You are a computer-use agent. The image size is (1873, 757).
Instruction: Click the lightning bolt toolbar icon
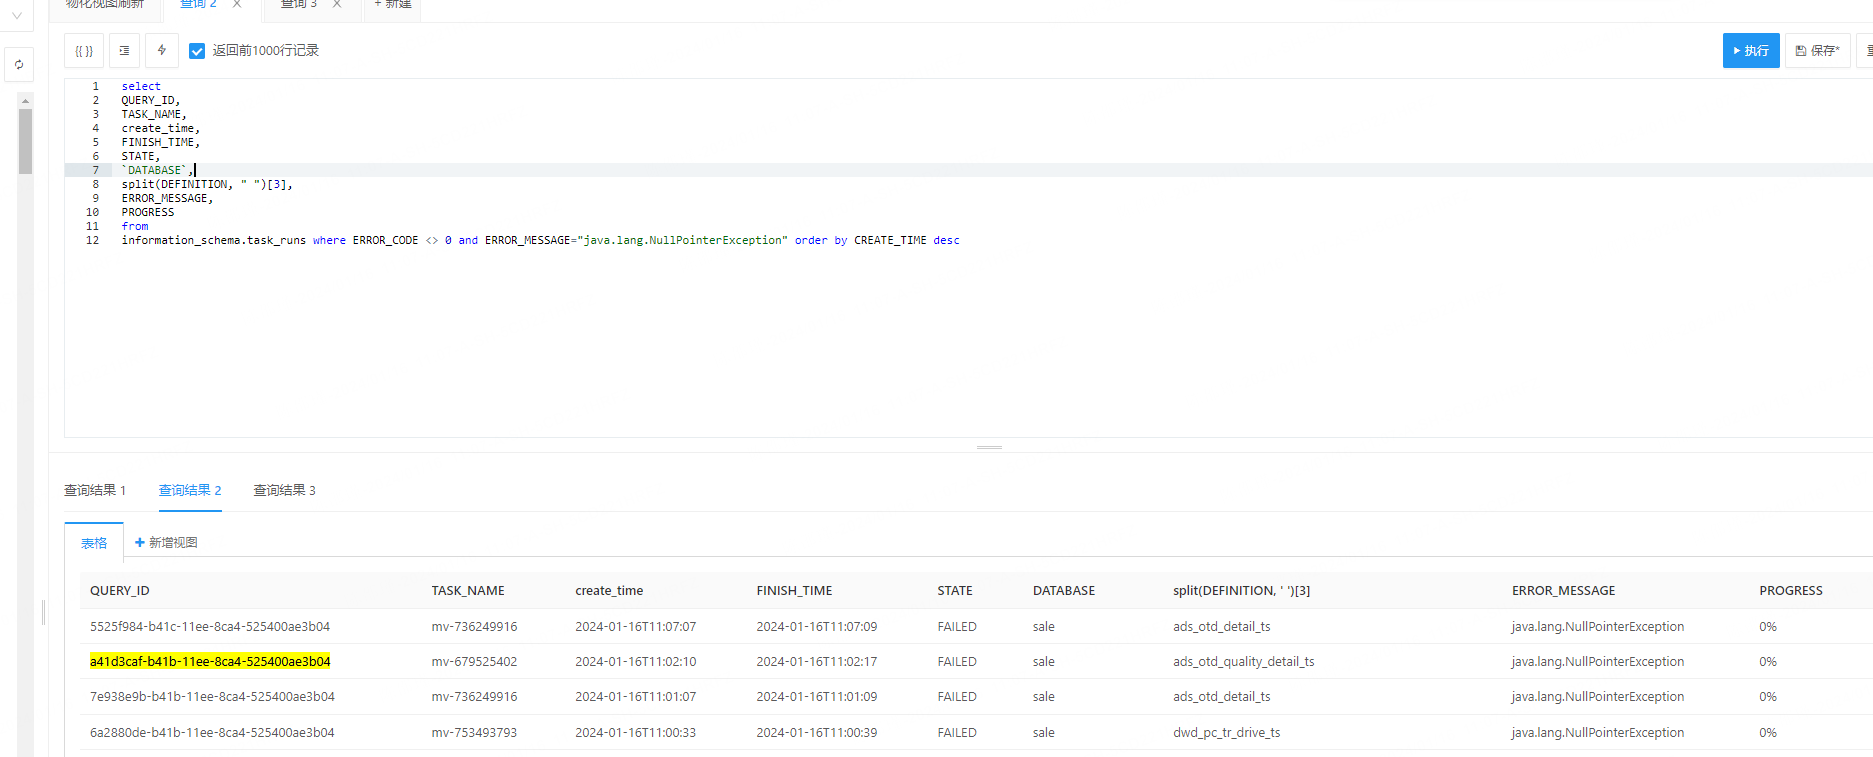[x=162, y=51]
